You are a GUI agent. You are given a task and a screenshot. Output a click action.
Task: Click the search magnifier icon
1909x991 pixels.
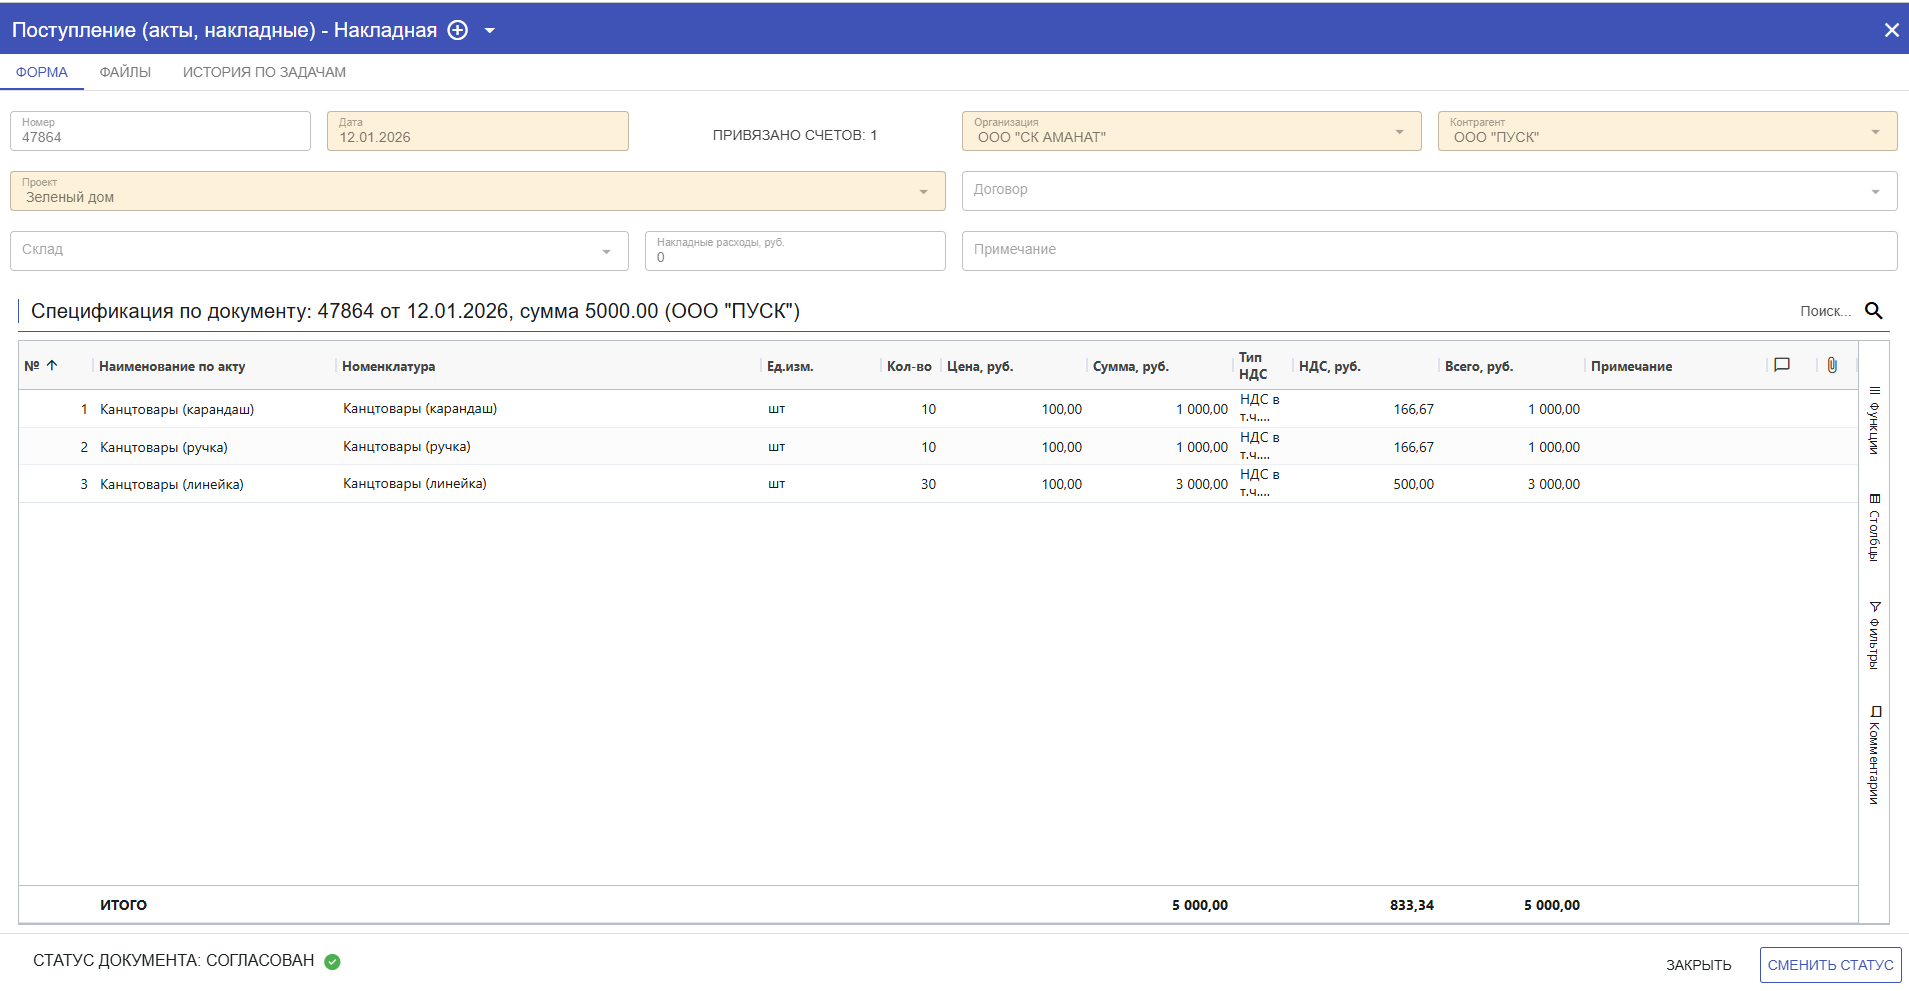1873,311
